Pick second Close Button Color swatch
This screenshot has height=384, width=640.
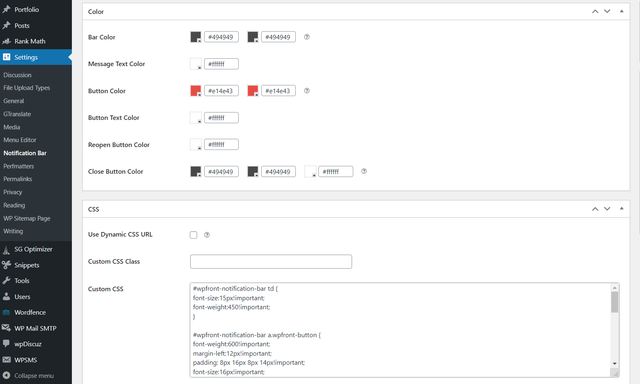click(x=253, y=171)
